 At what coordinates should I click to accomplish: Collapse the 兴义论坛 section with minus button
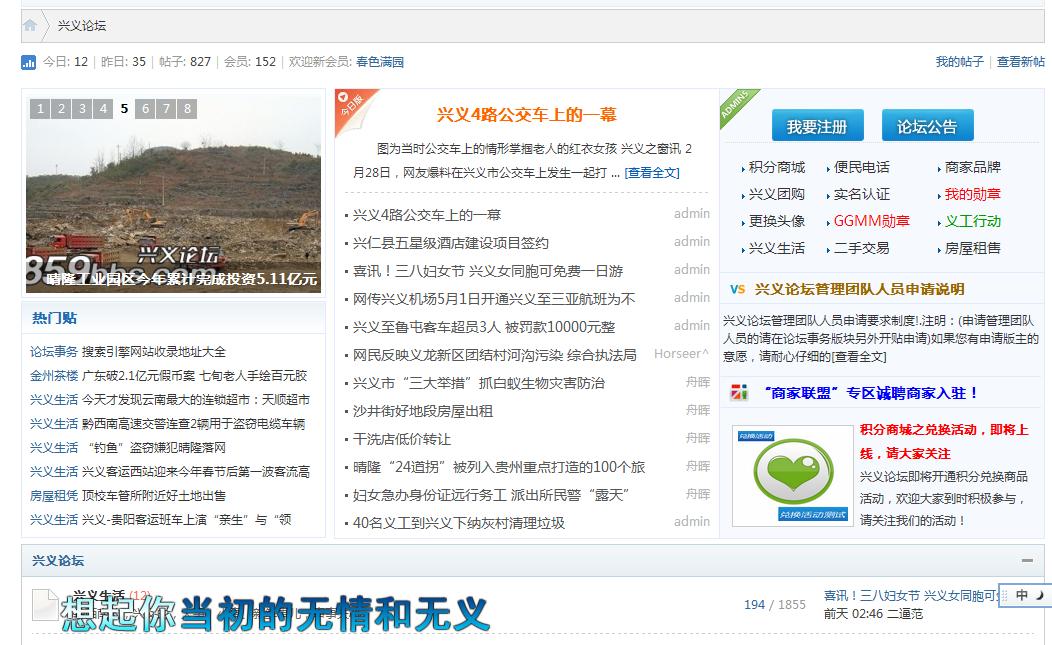(1027, 560)
